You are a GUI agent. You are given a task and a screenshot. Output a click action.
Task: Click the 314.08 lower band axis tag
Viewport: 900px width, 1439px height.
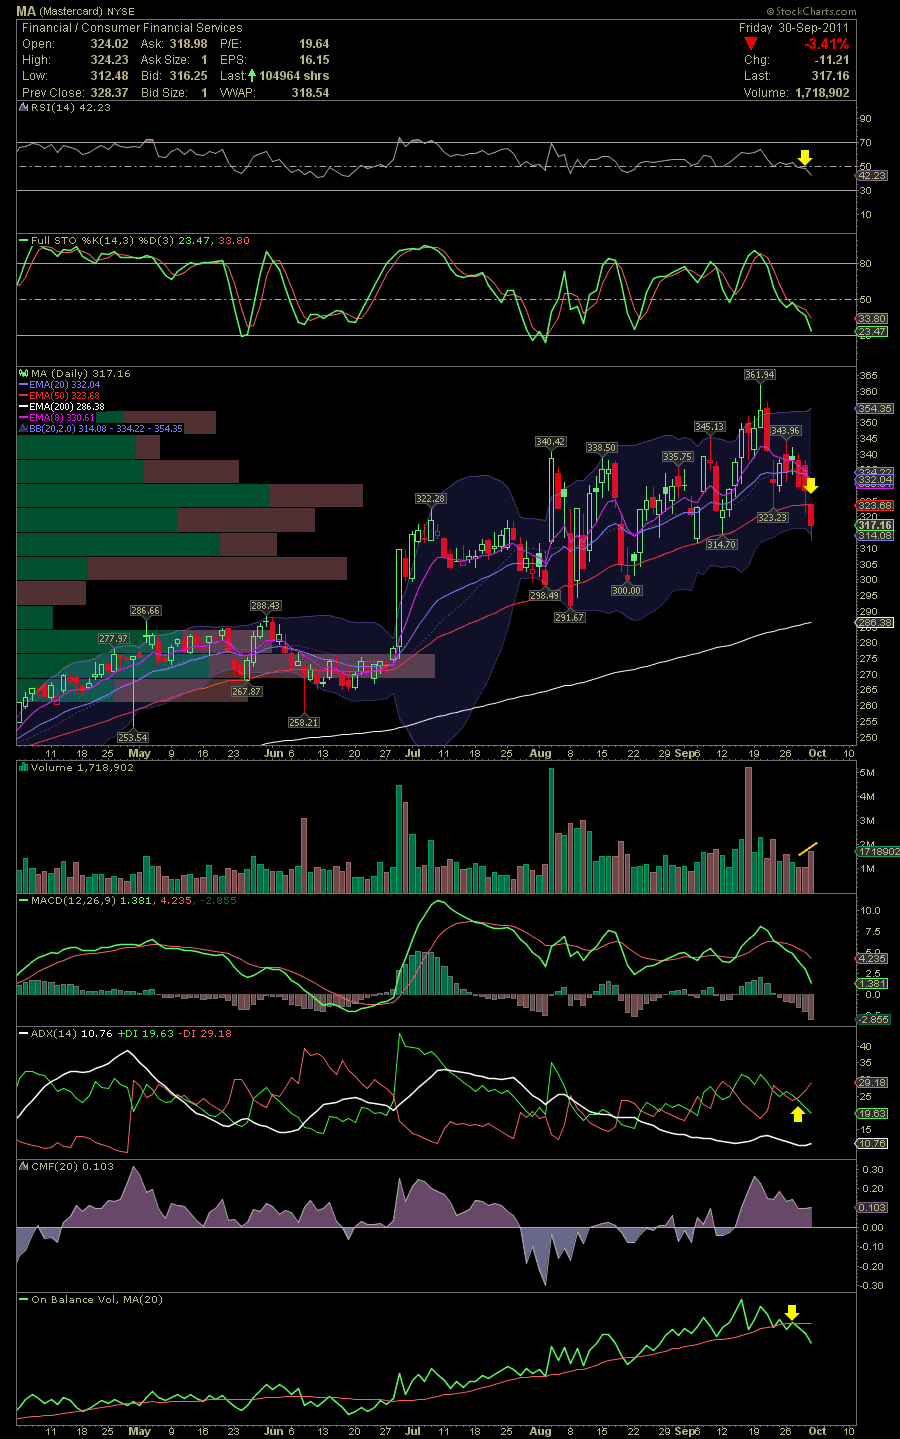pyautogui.click(x=876, y=536)
